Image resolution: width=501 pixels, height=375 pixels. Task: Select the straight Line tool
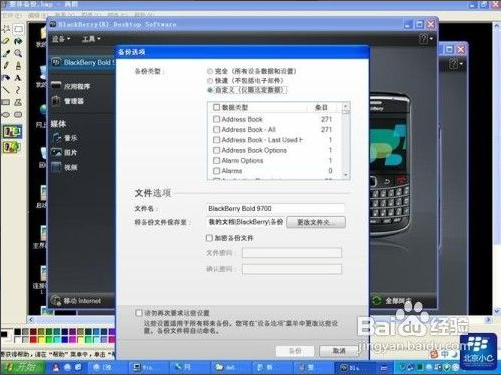(6, 90)
